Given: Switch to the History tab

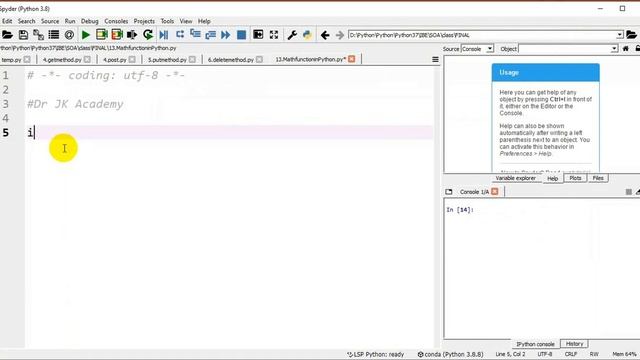Looking at the screenshot, I should [x=574, y=344].
